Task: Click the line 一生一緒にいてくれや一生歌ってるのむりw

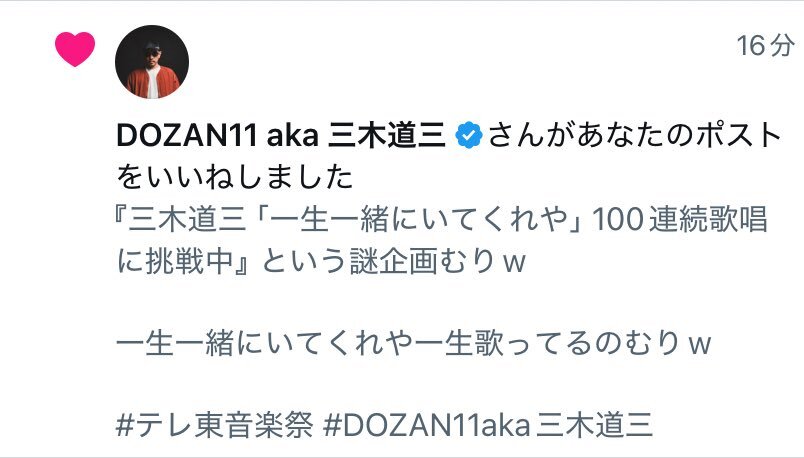Action: pyautogui.click(x=413, y=343)
